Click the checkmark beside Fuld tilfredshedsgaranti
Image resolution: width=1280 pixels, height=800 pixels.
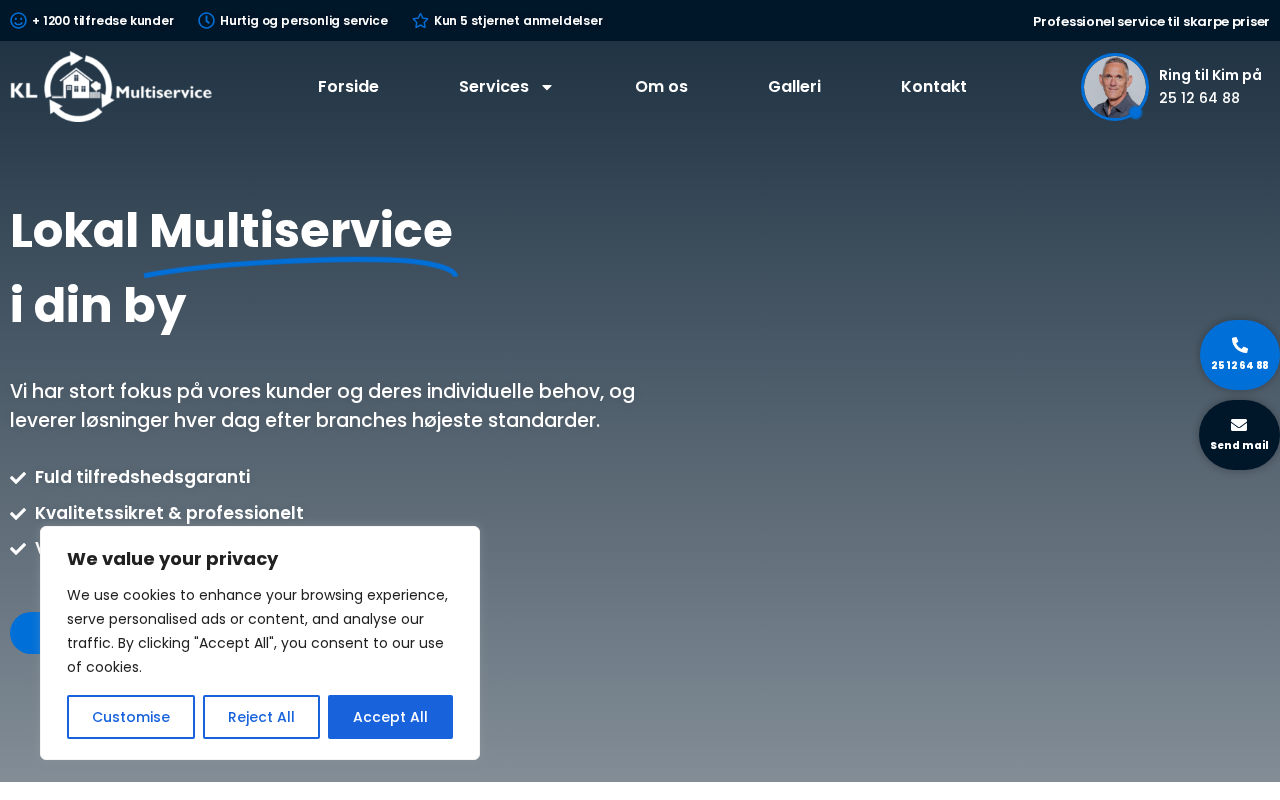18,478
